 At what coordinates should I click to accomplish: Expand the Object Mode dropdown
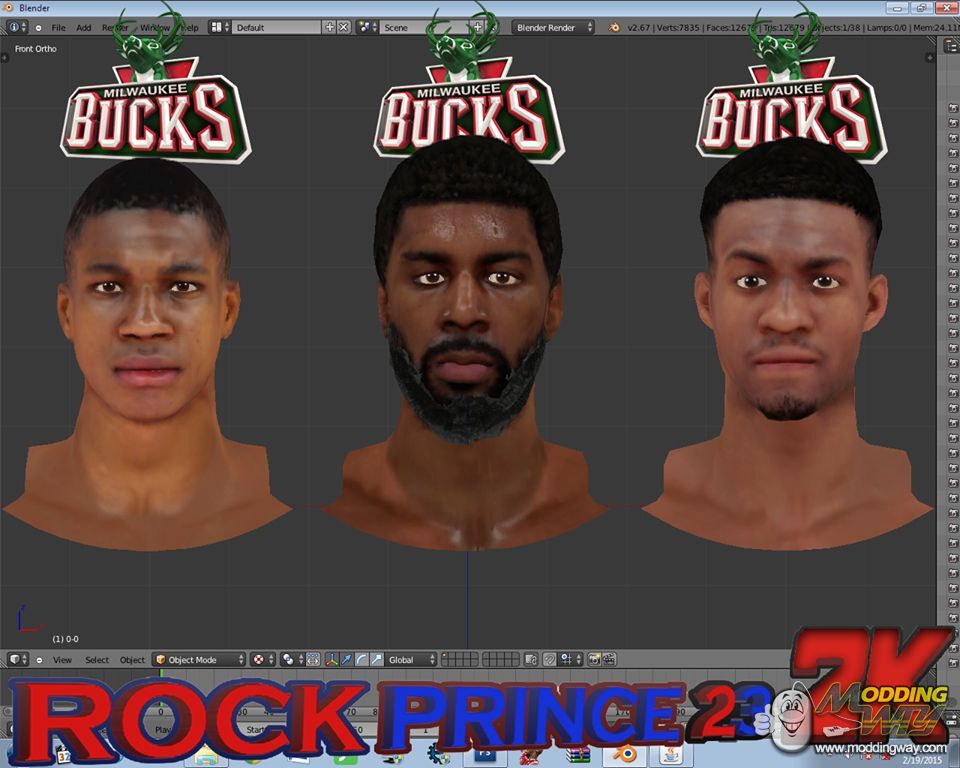(198, 660)
